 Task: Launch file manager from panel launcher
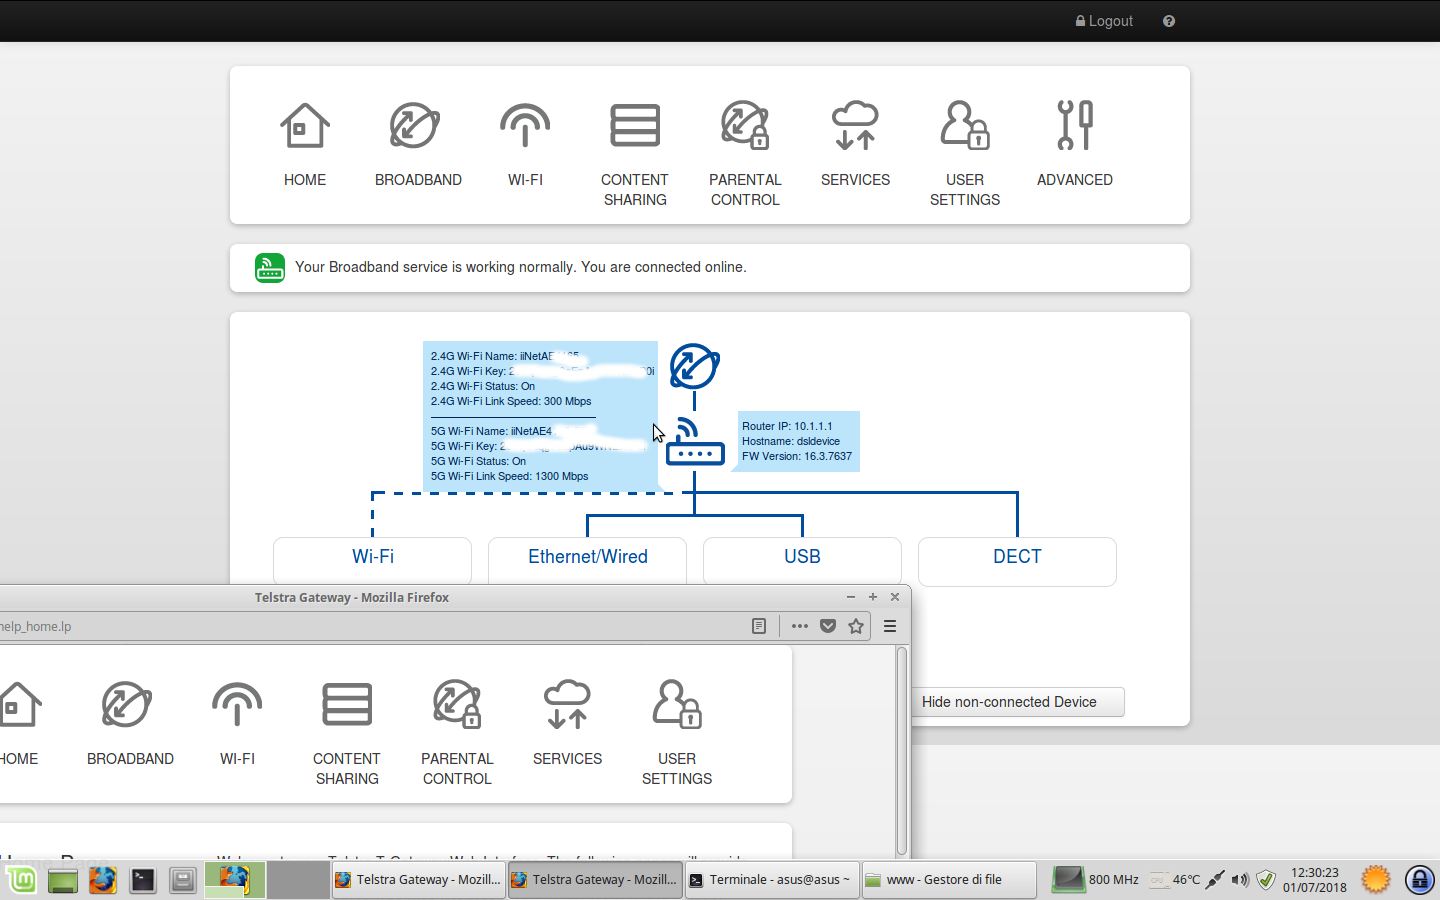(x=183, y=880)
